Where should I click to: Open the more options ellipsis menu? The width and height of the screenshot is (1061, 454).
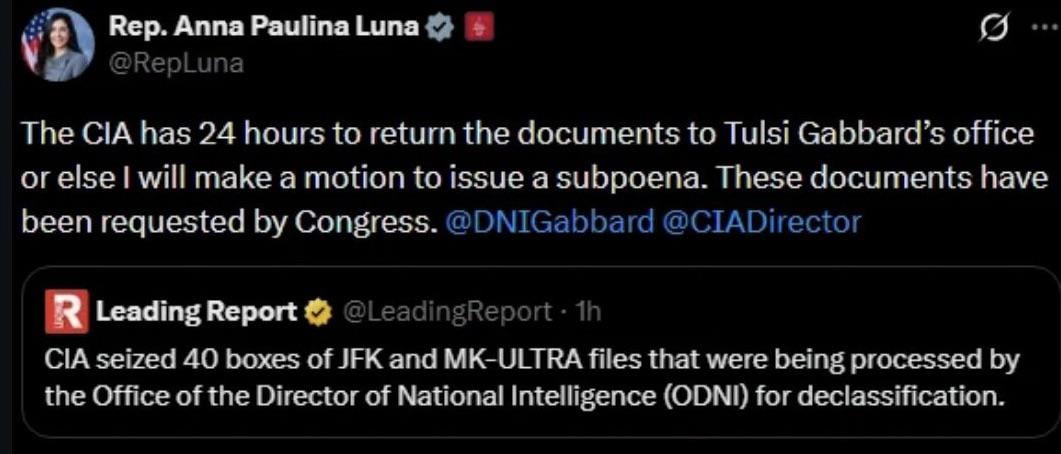[1045, 30]
